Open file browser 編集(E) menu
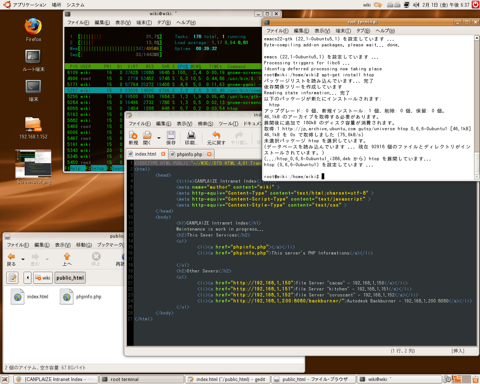Image resolution: width=480 pixels, height=384 pixels. pyautogui.click(x=42, y=245)
